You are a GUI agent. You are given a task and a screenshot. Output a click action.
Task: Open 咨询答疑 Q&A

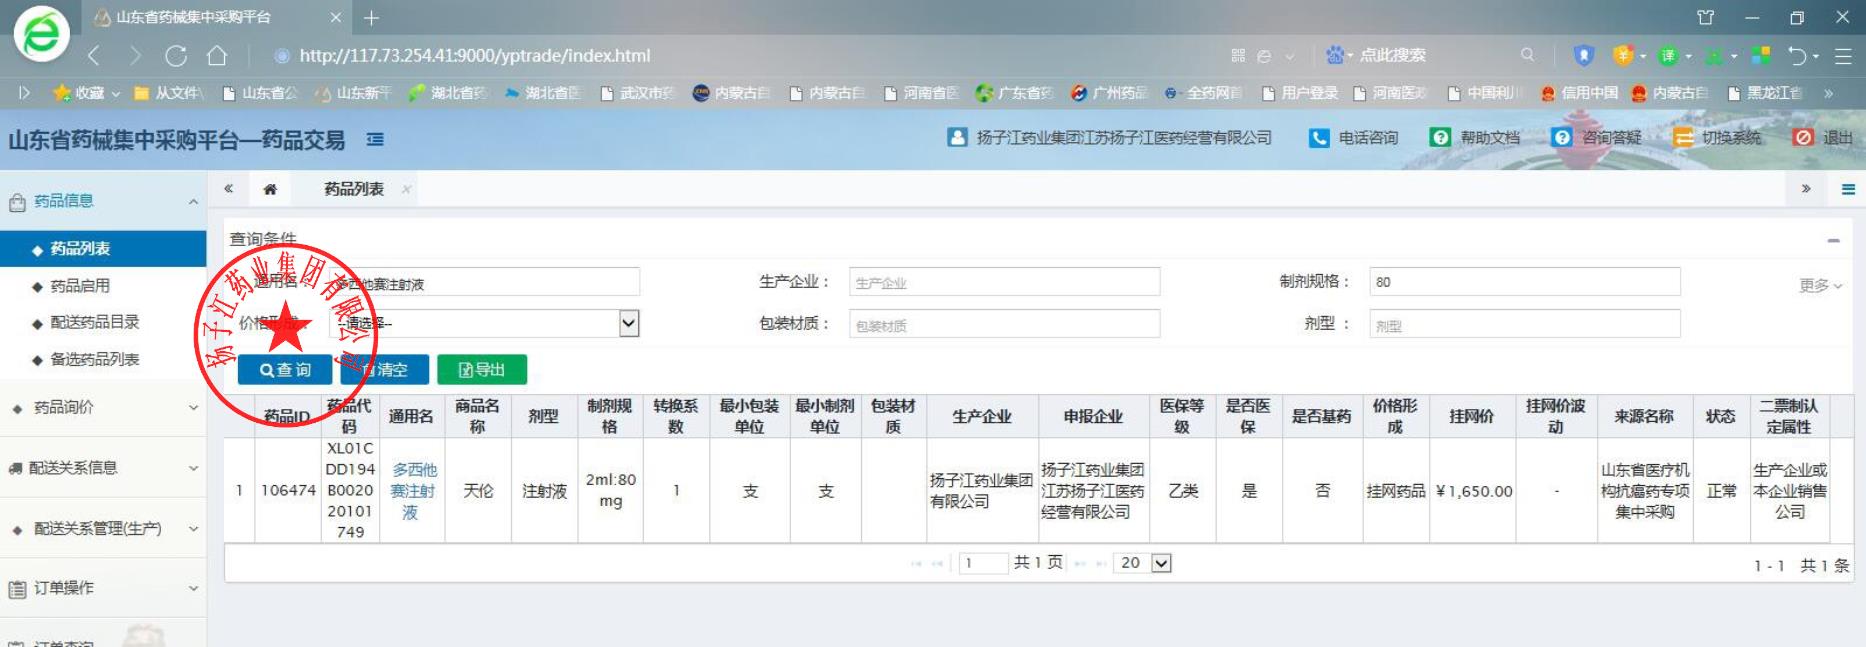[x=1597, y=138]
